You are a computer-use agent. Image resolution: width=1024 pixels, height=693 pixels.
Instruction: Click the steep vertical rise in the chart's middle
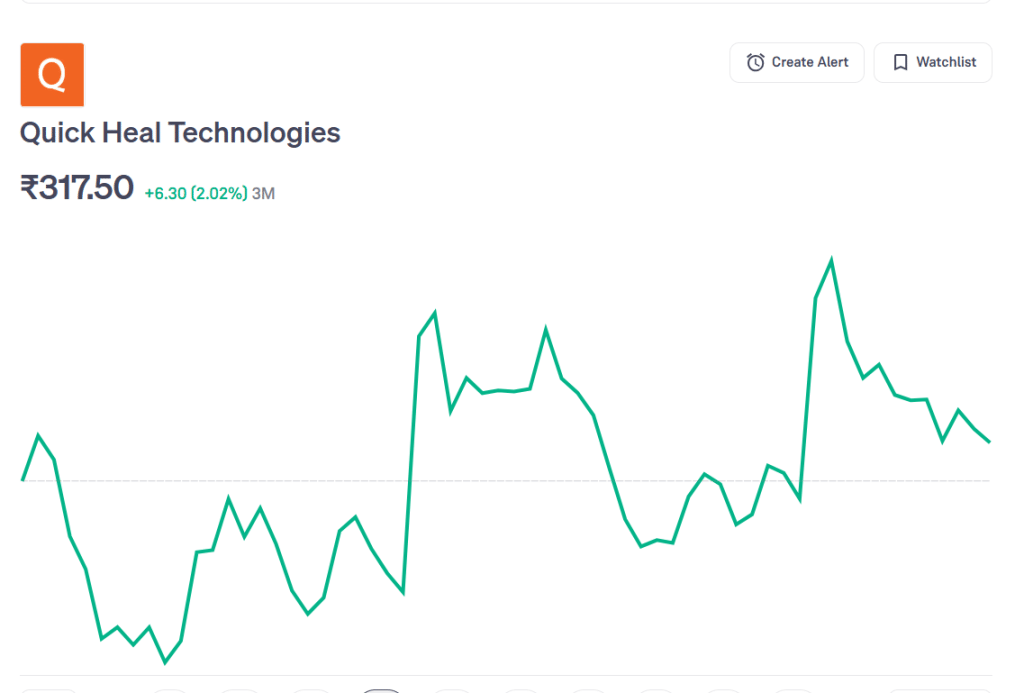pyautogui.click(x=411, y=460)
